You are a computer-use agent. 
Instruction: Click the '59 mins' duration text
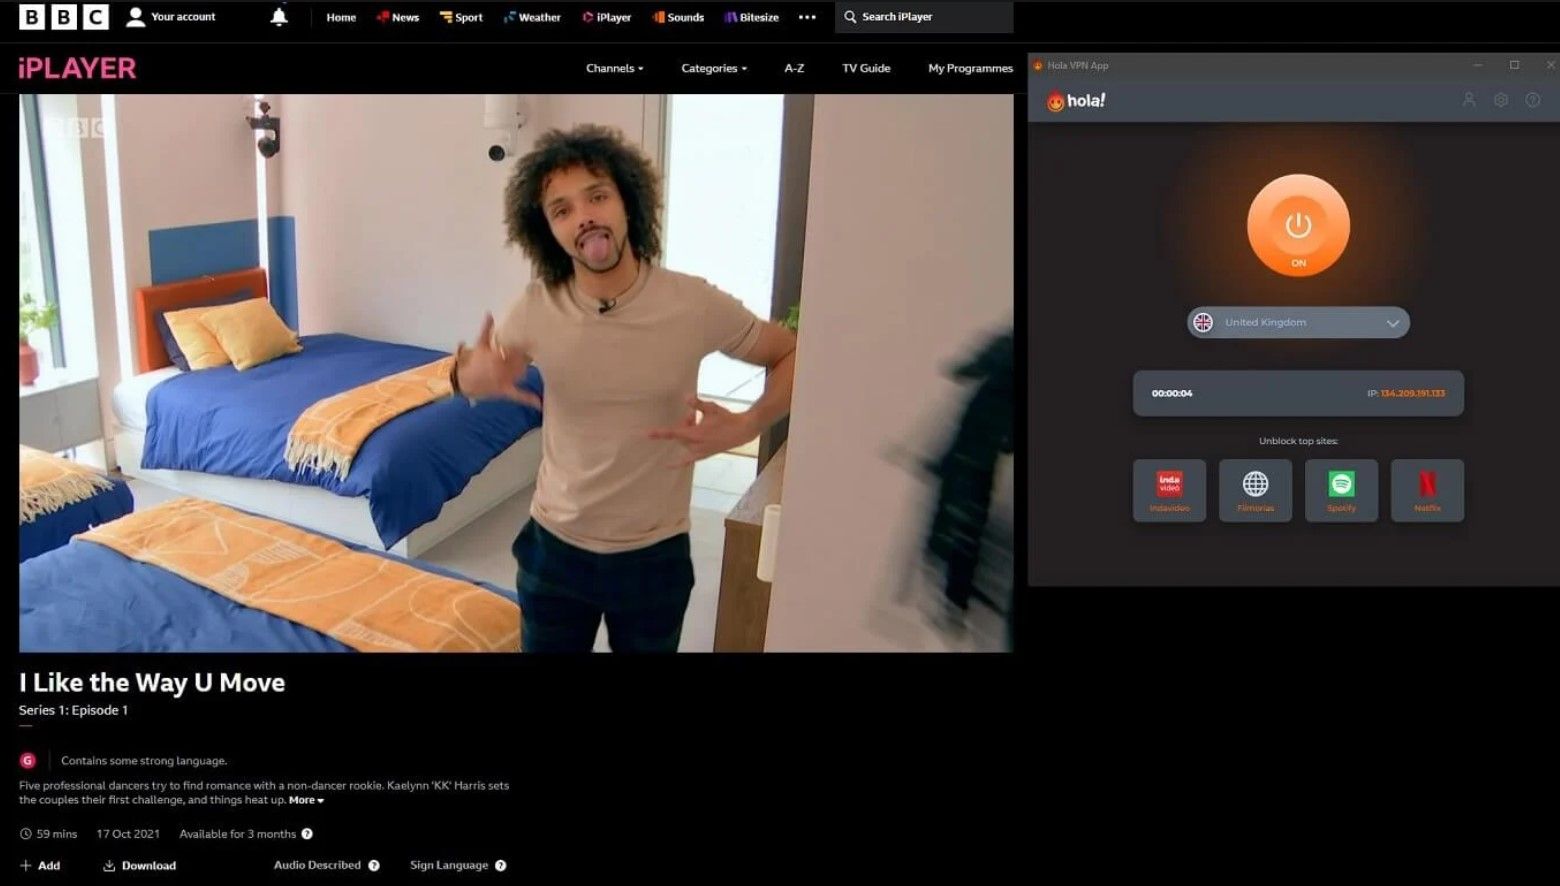tap(57, 834)
